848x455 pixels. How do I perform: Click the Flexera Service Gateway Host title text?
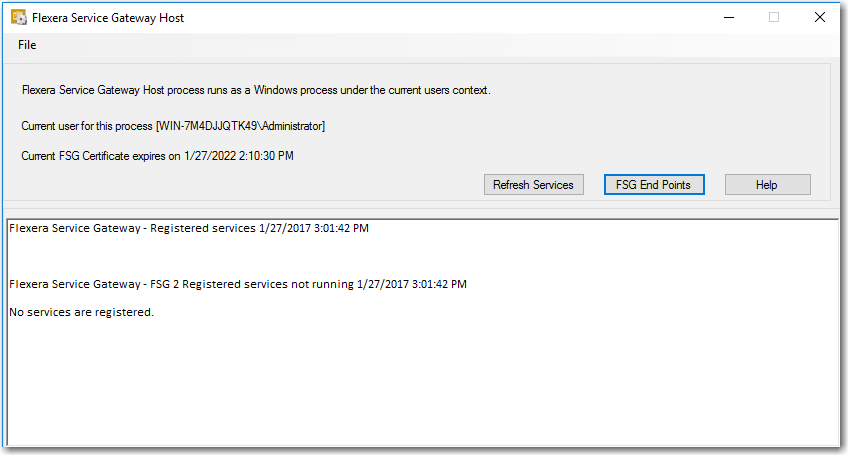pos(108,18)
